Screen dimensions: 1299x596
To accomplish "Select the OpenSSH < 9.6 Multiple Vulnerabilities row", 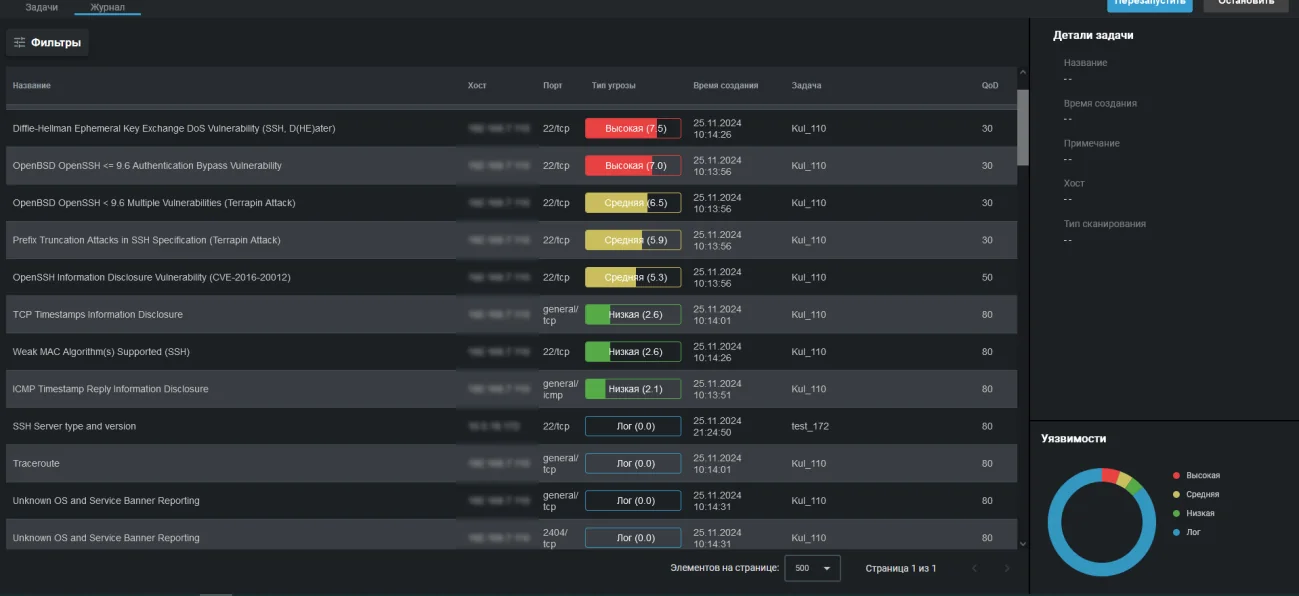I will [x=511, y=203].
